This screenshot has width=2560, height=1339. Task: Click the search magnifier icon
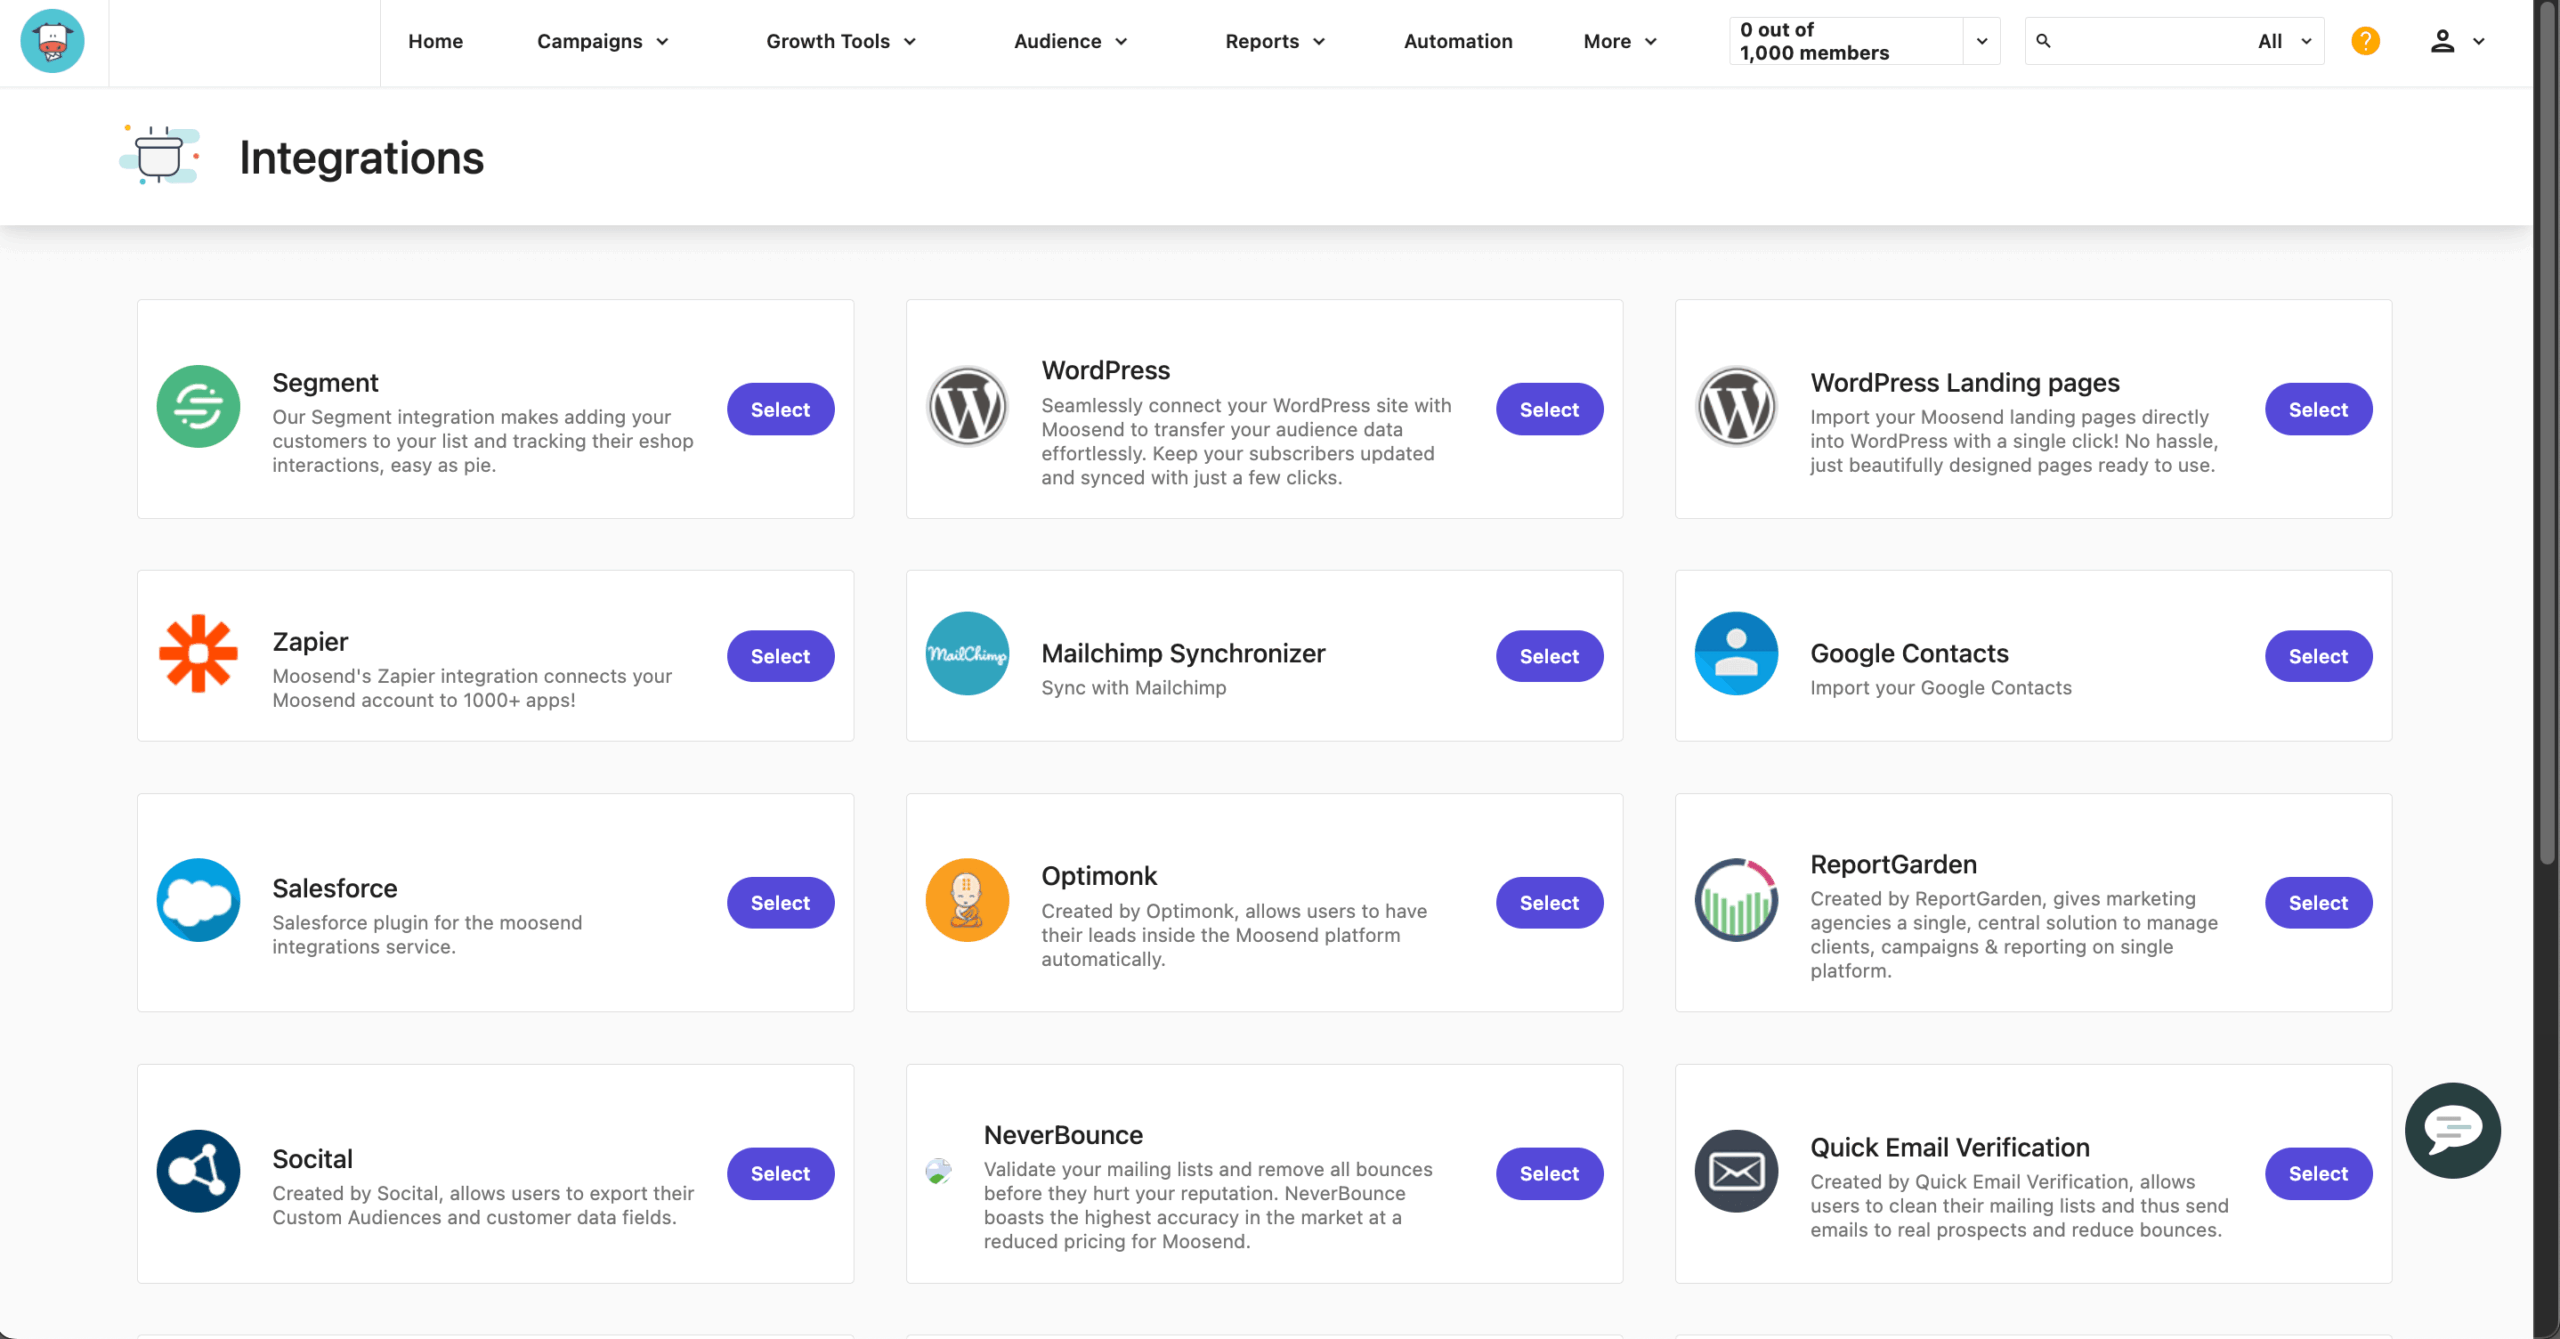coord(2043,41)
